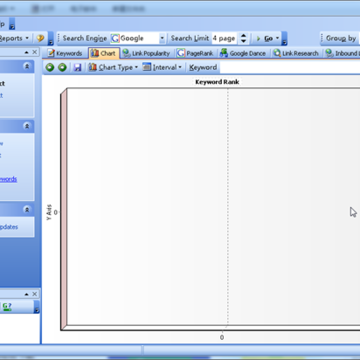Click the yellow help question mark icon
The height and width of the screenshot is (360, 360).
pos(40,38)
